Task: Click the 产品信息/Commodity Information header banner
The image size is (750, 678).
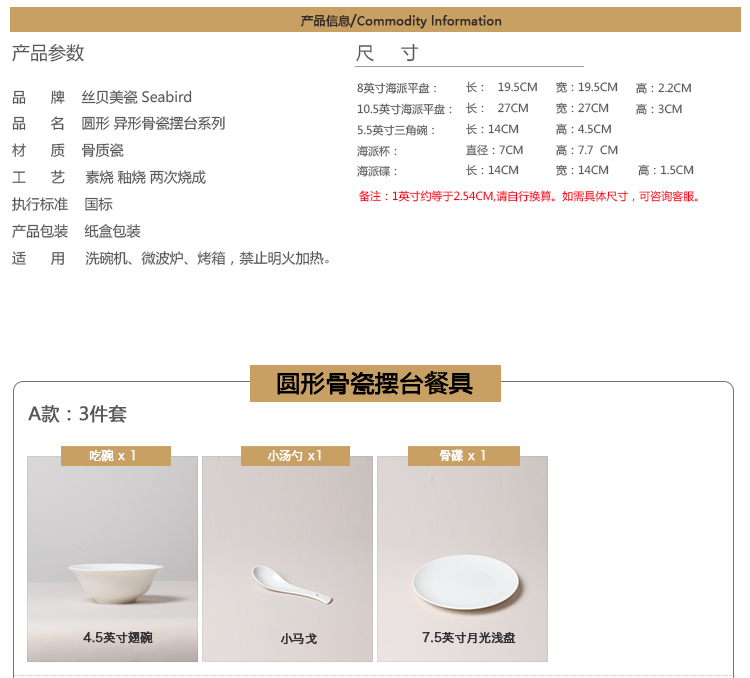Action: (375, 20)
